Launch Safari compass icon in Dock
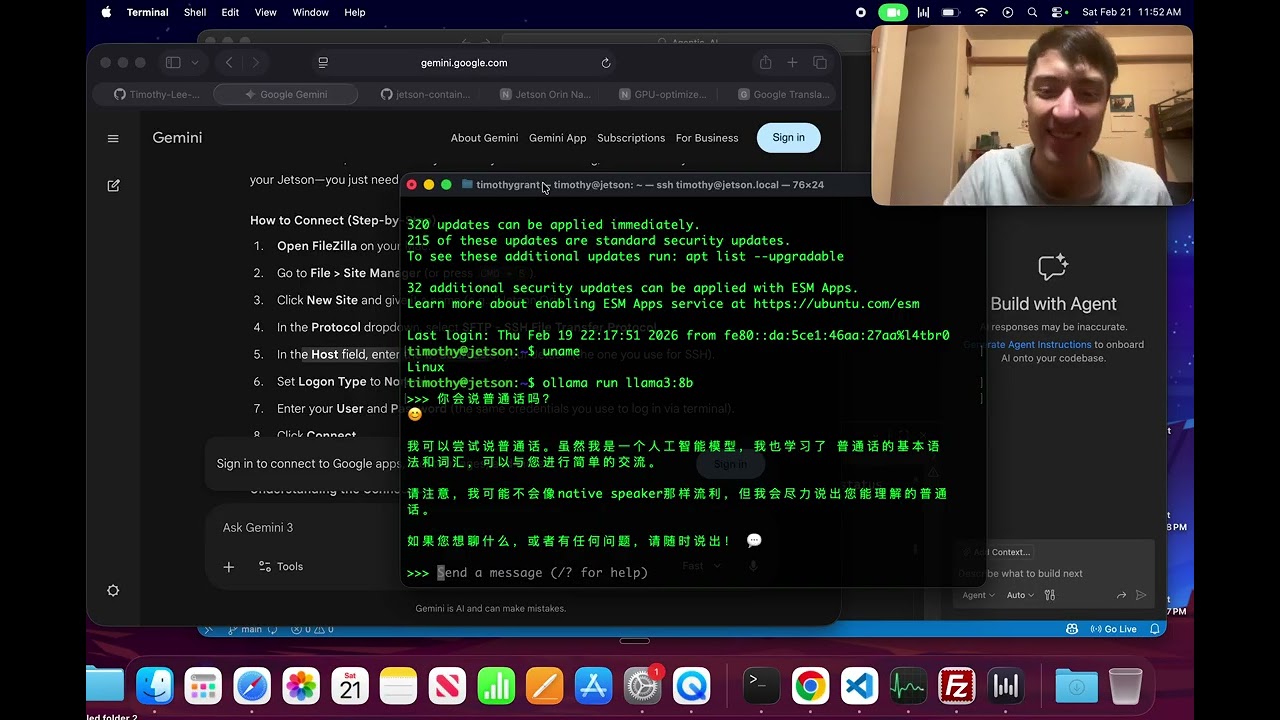The image size is (1280, 720). 252,686
